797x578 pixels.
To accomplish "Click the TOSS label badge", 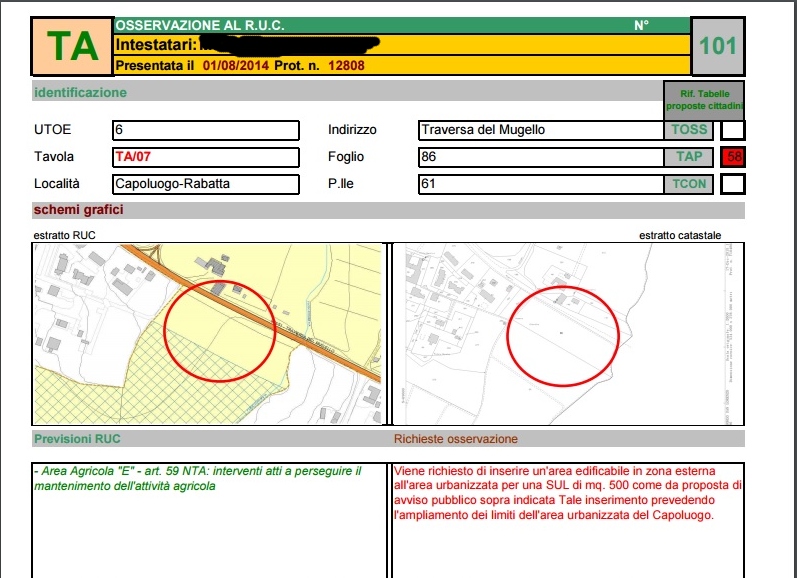I will pyautogui.click(x=690, y=130).
